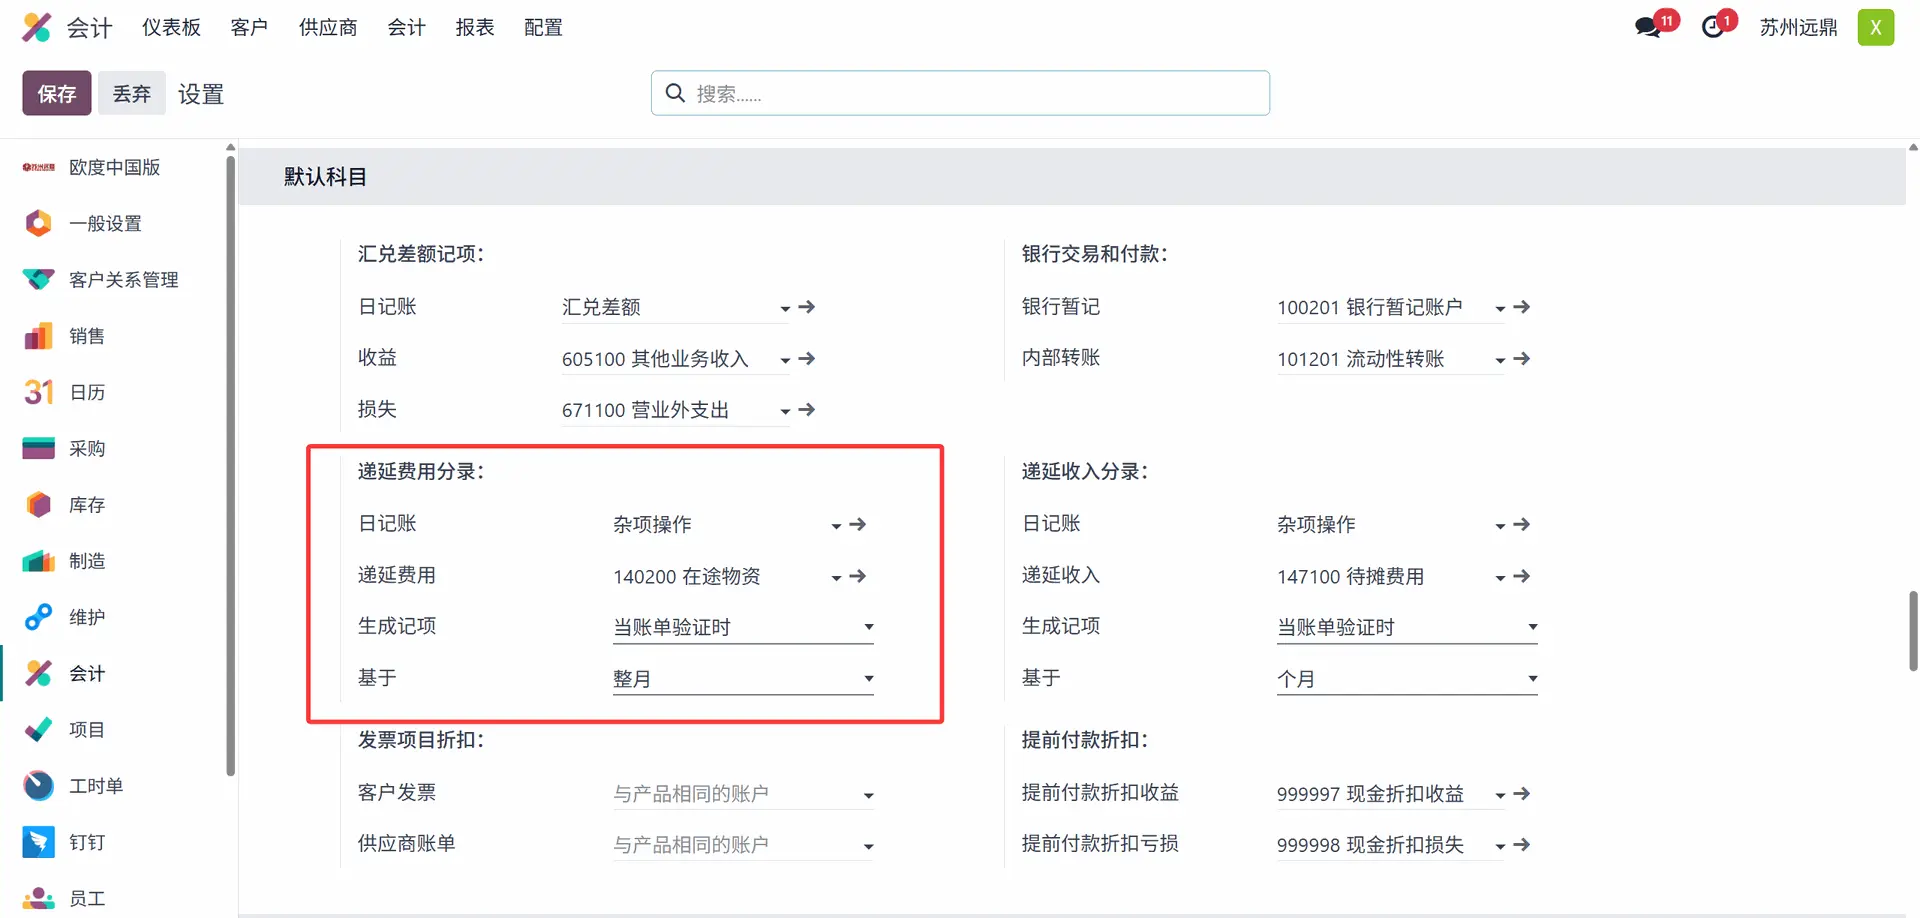
Task: Click the 丢弃 button
Action: 131,93
